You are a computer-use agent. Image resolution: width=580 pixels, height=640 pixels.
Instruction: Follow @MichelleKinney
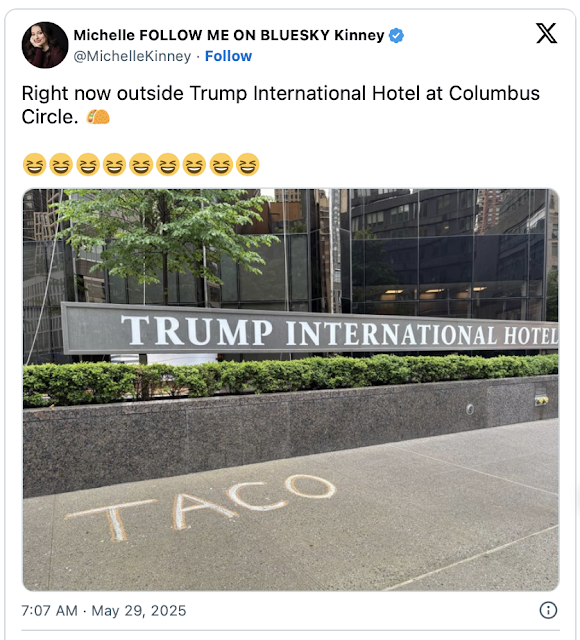pos(228,56)
